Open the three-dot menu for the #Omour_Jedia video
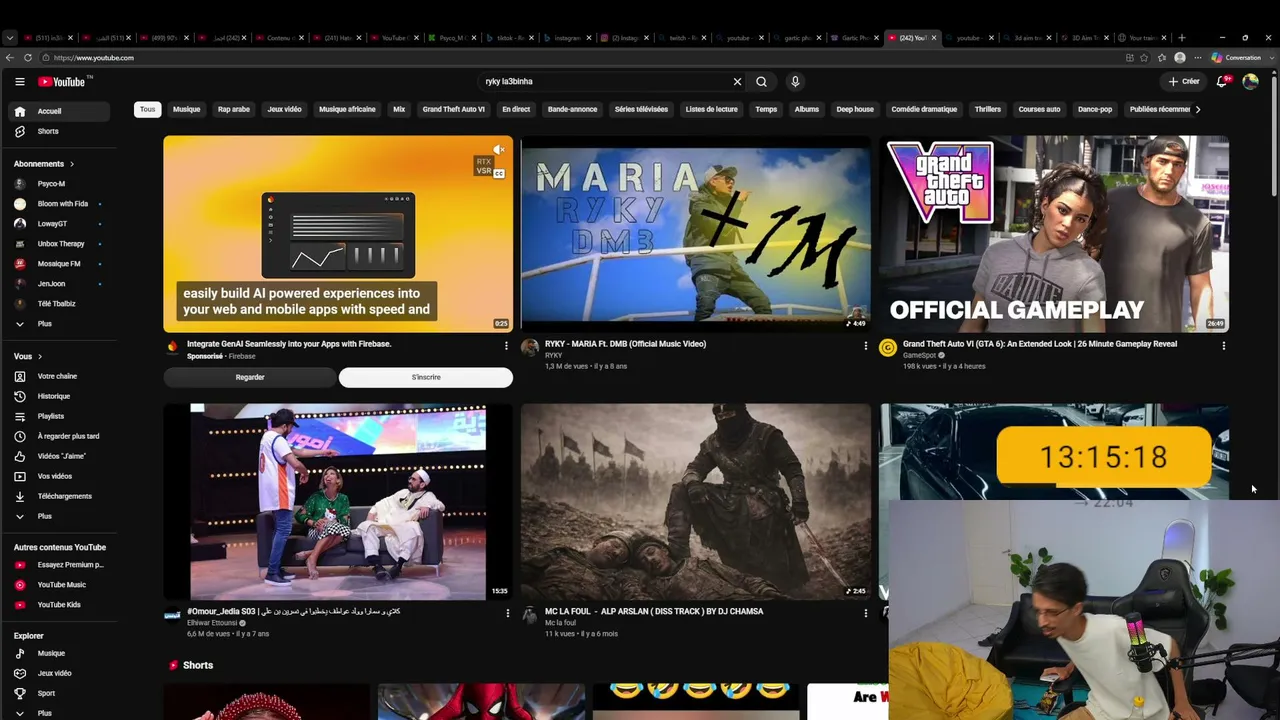The height and width of the screenshot is (720, 1280). point(507,613)
